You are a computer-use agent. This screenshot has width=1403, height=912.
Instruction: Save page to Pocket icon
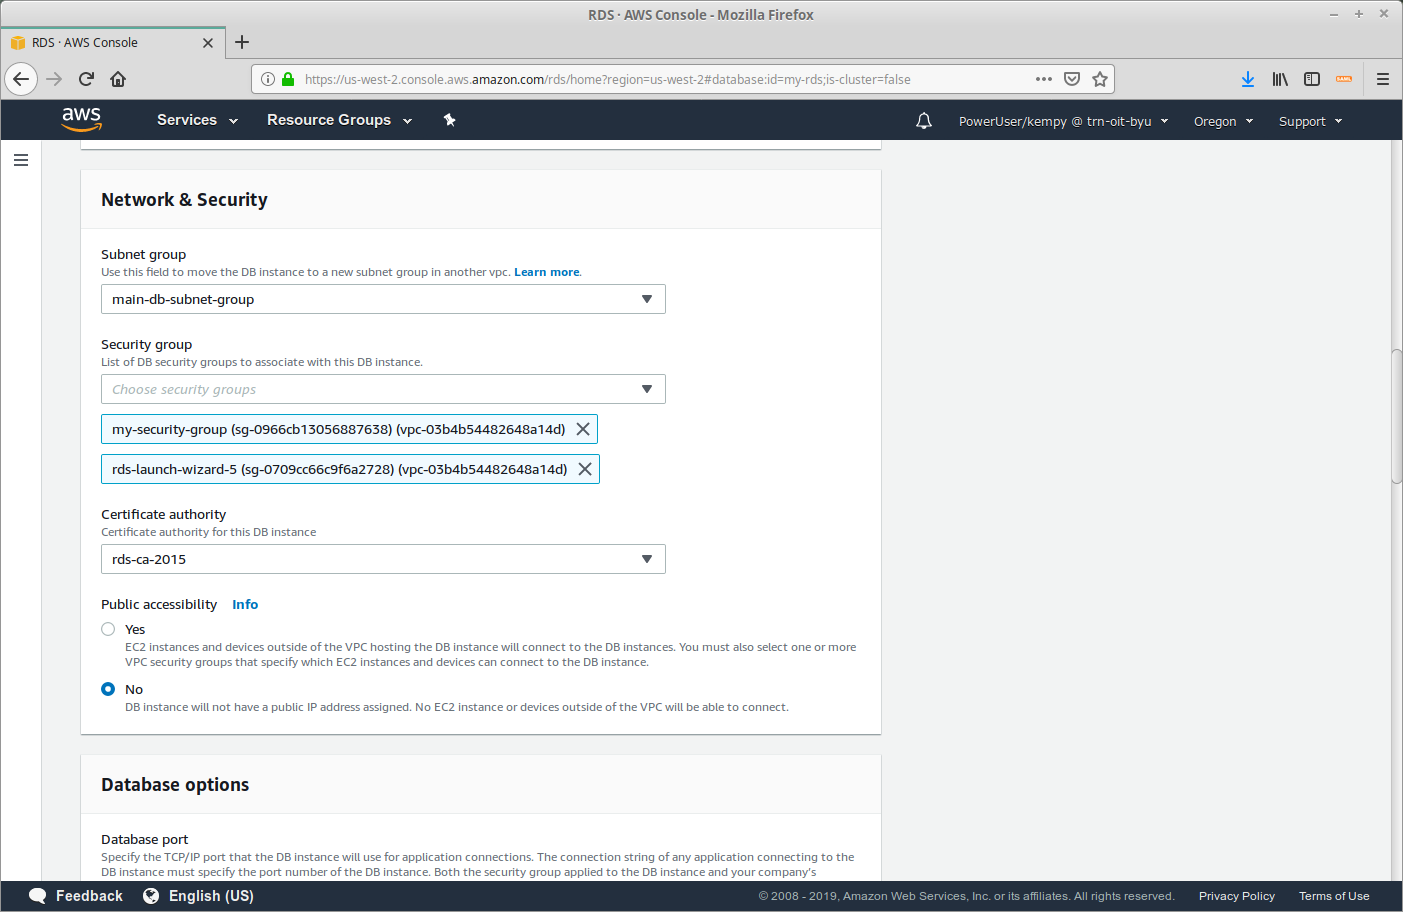[x=1072, y=79]
